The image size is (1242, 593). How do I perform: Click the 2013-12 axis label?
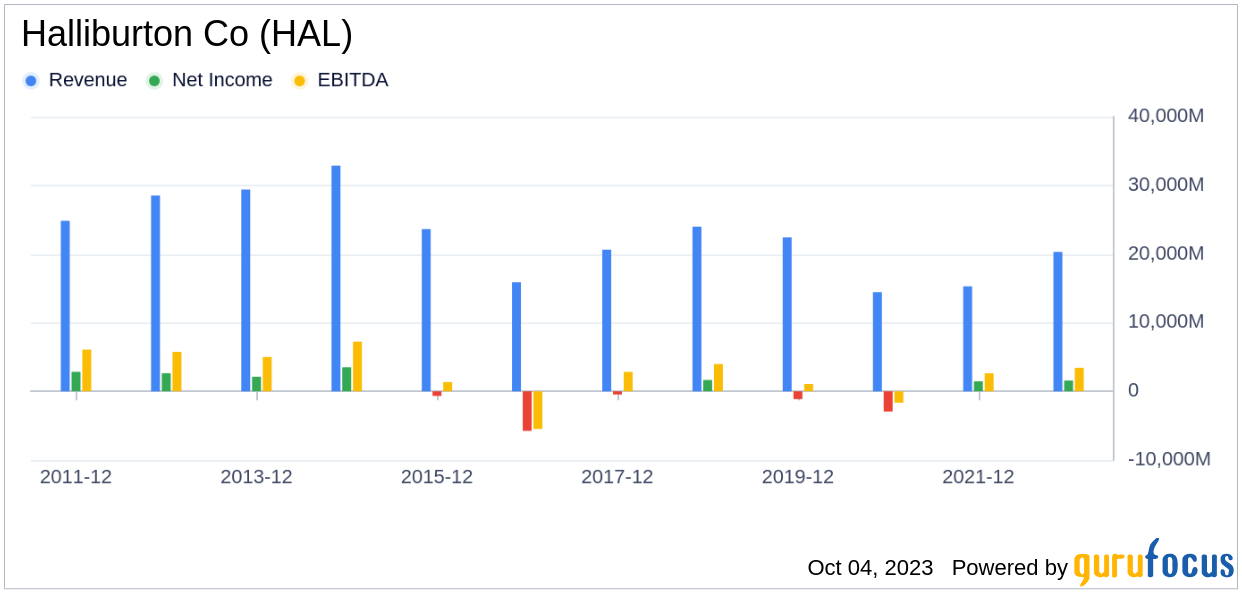[257, 477]
